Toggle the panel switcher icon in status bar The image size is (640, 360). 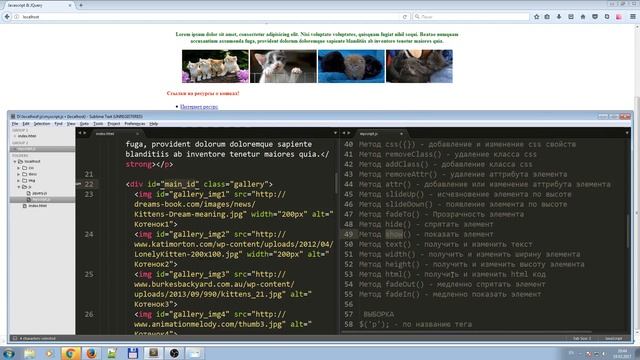point(15,338)
